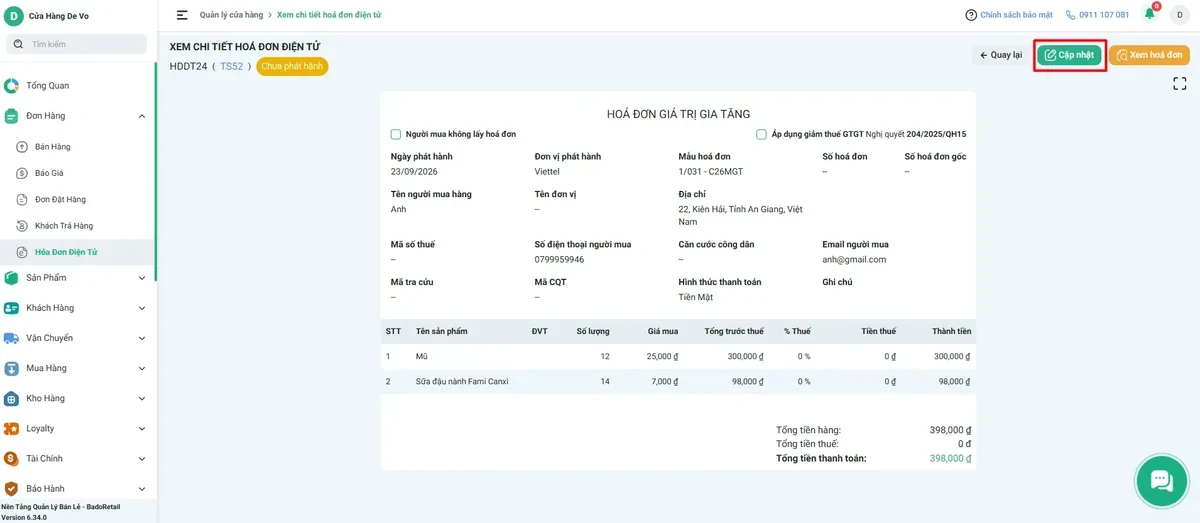Click the Kho Hàng icon
1200x523 pixels.
(11, 398)
